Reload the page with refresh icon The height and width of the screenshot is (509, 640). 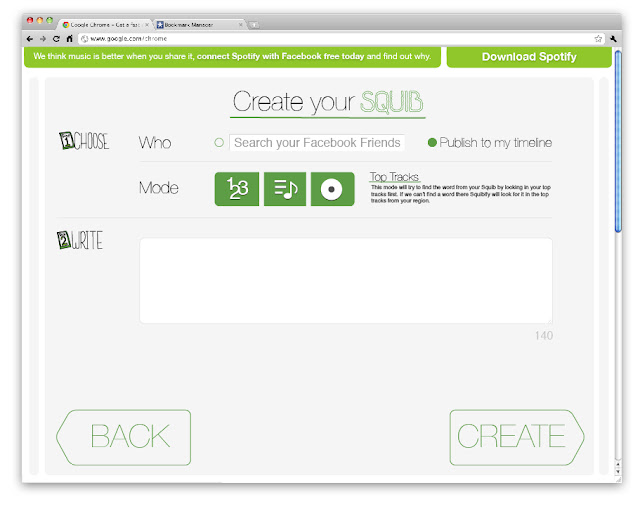click(56, 39)
